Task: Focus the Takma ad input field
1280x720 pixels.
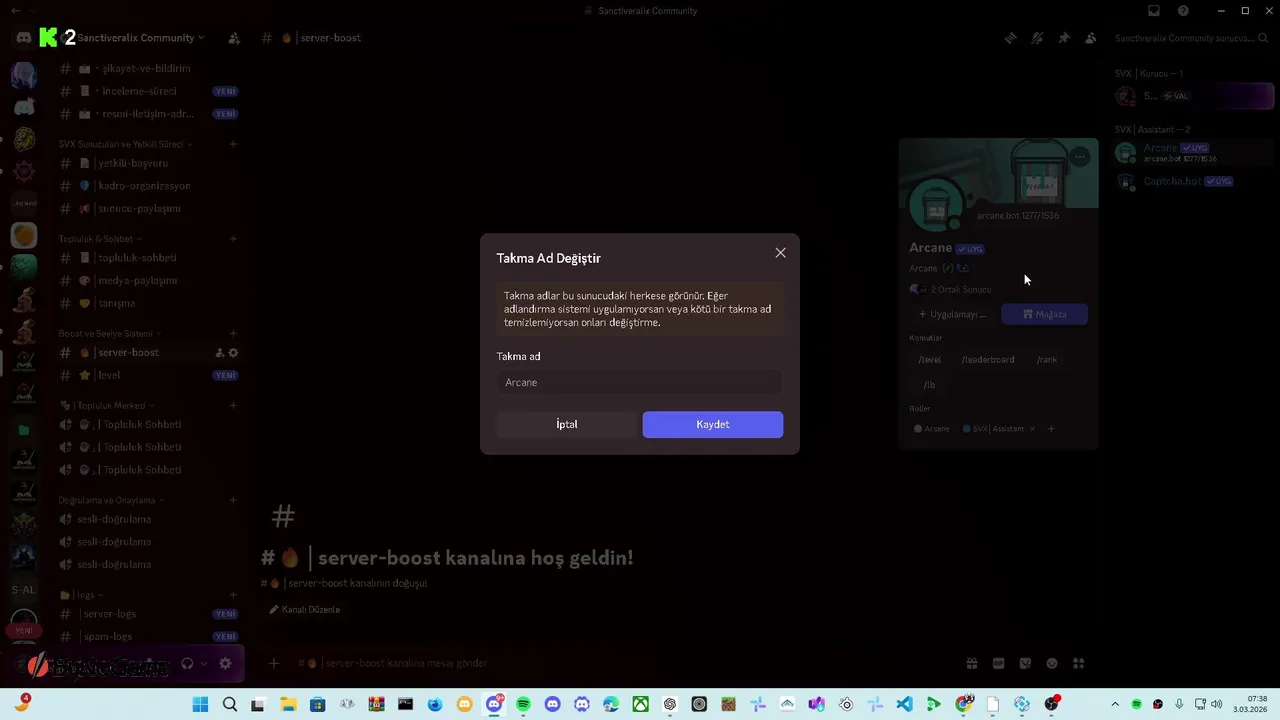Action: click(640, 382)
